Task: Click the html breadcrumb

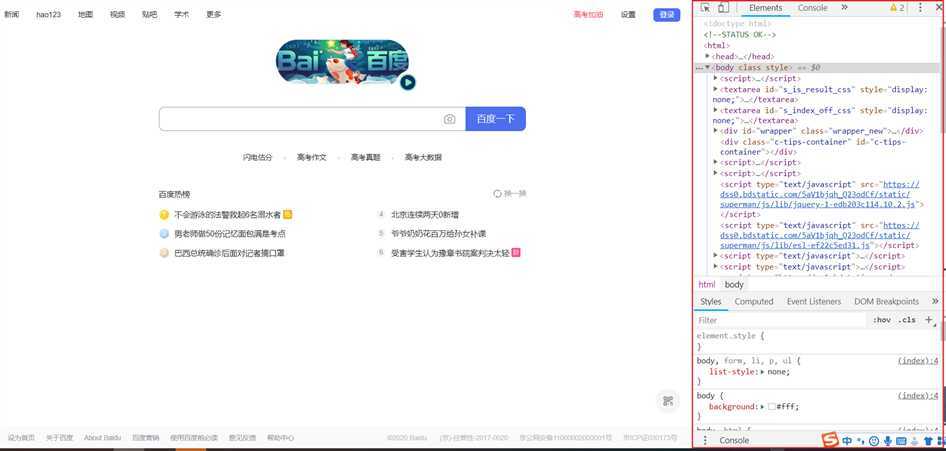Action: pyautogui.click(x=706, y=285)
